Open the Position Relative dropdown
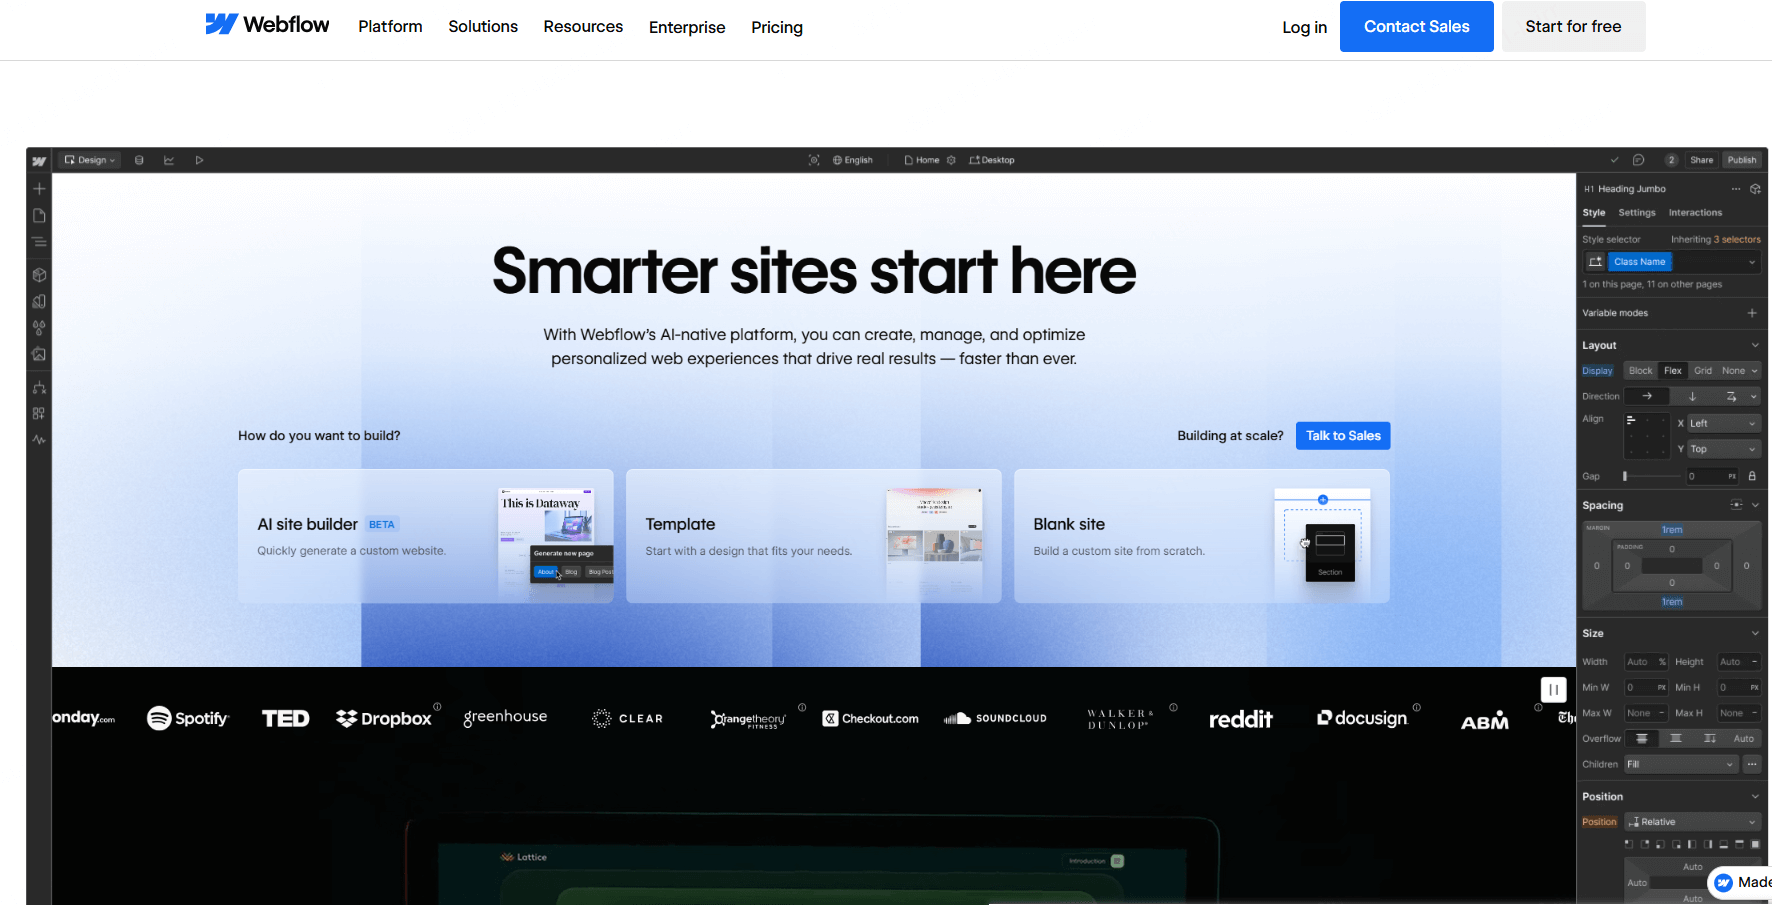The image size is (1772, 905). coord(1691,822)
